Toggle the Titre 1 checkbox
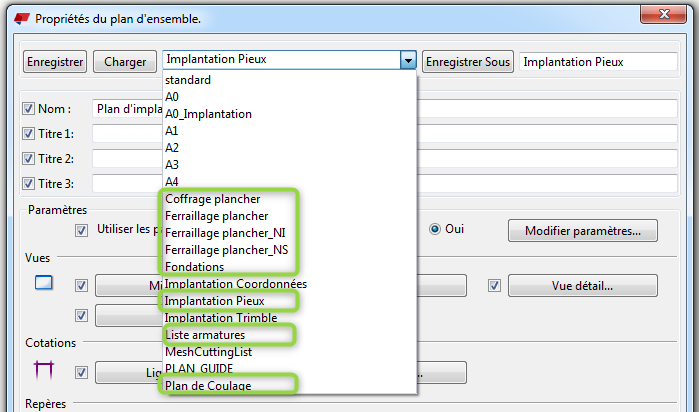This screenshot has height=412, width=699. 28,133
